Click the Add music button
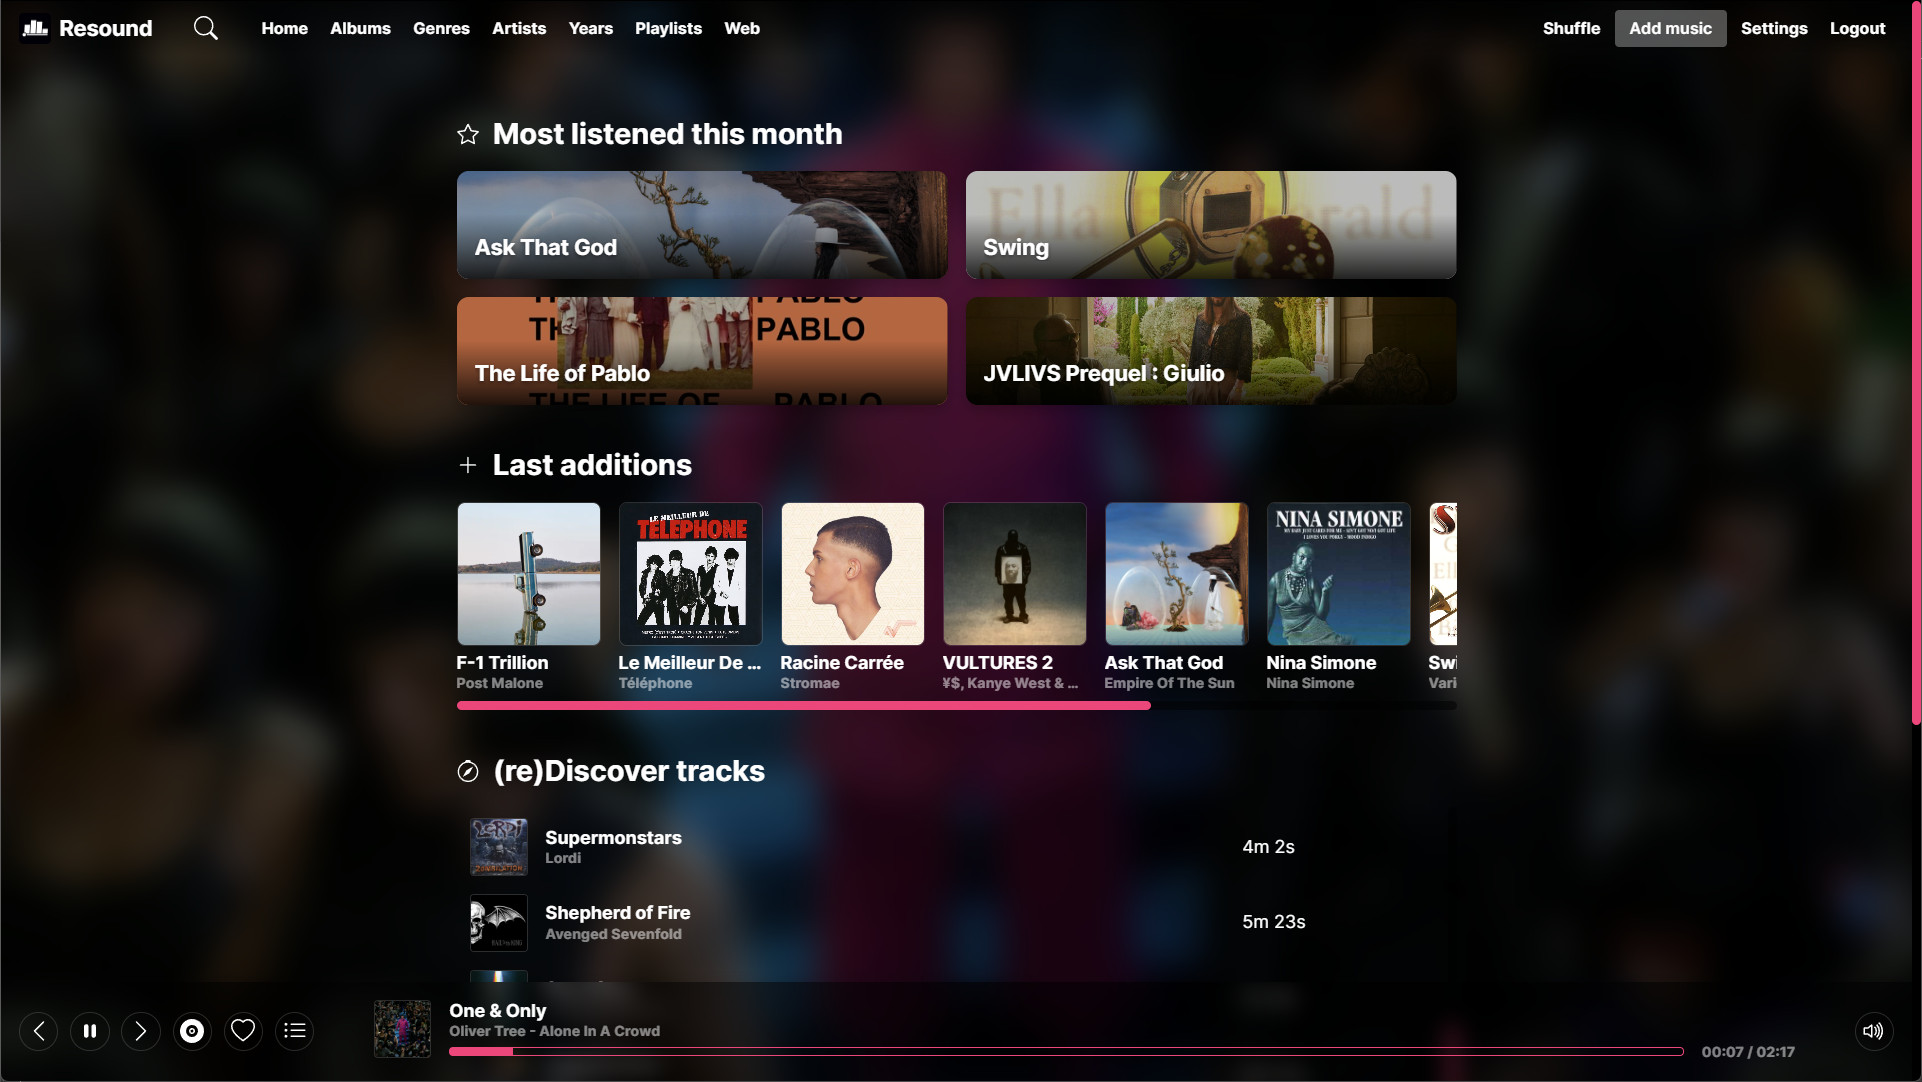The image size is (1922, 1082). [x=1671, y=28]
